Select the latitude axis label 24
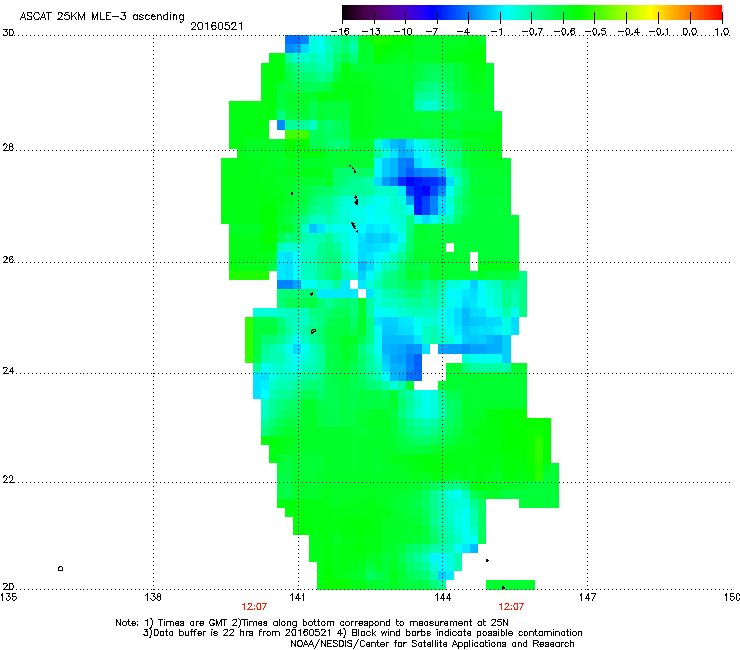Screen dimensions: 740x650 click(x=8, y=371)
